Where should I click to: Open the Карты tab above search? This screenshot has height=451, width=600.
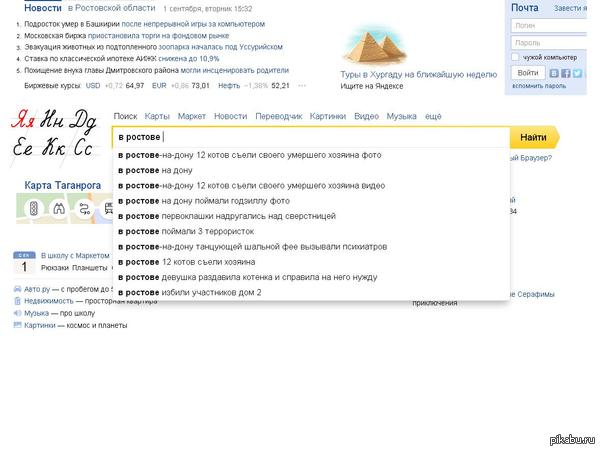click(x=157, y=117)
